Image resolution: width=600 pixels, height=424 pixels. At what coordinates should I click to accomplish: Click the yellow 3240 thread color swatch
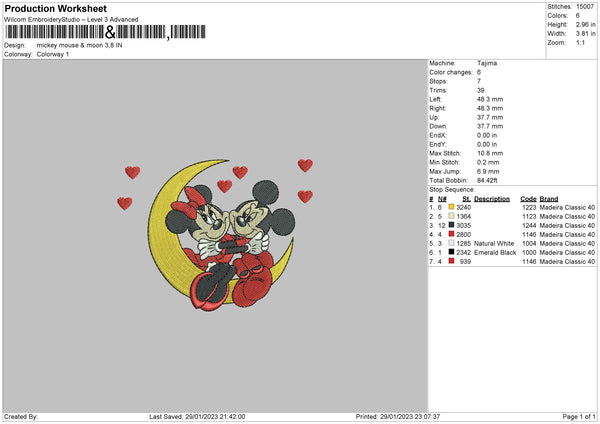[451, 207]
